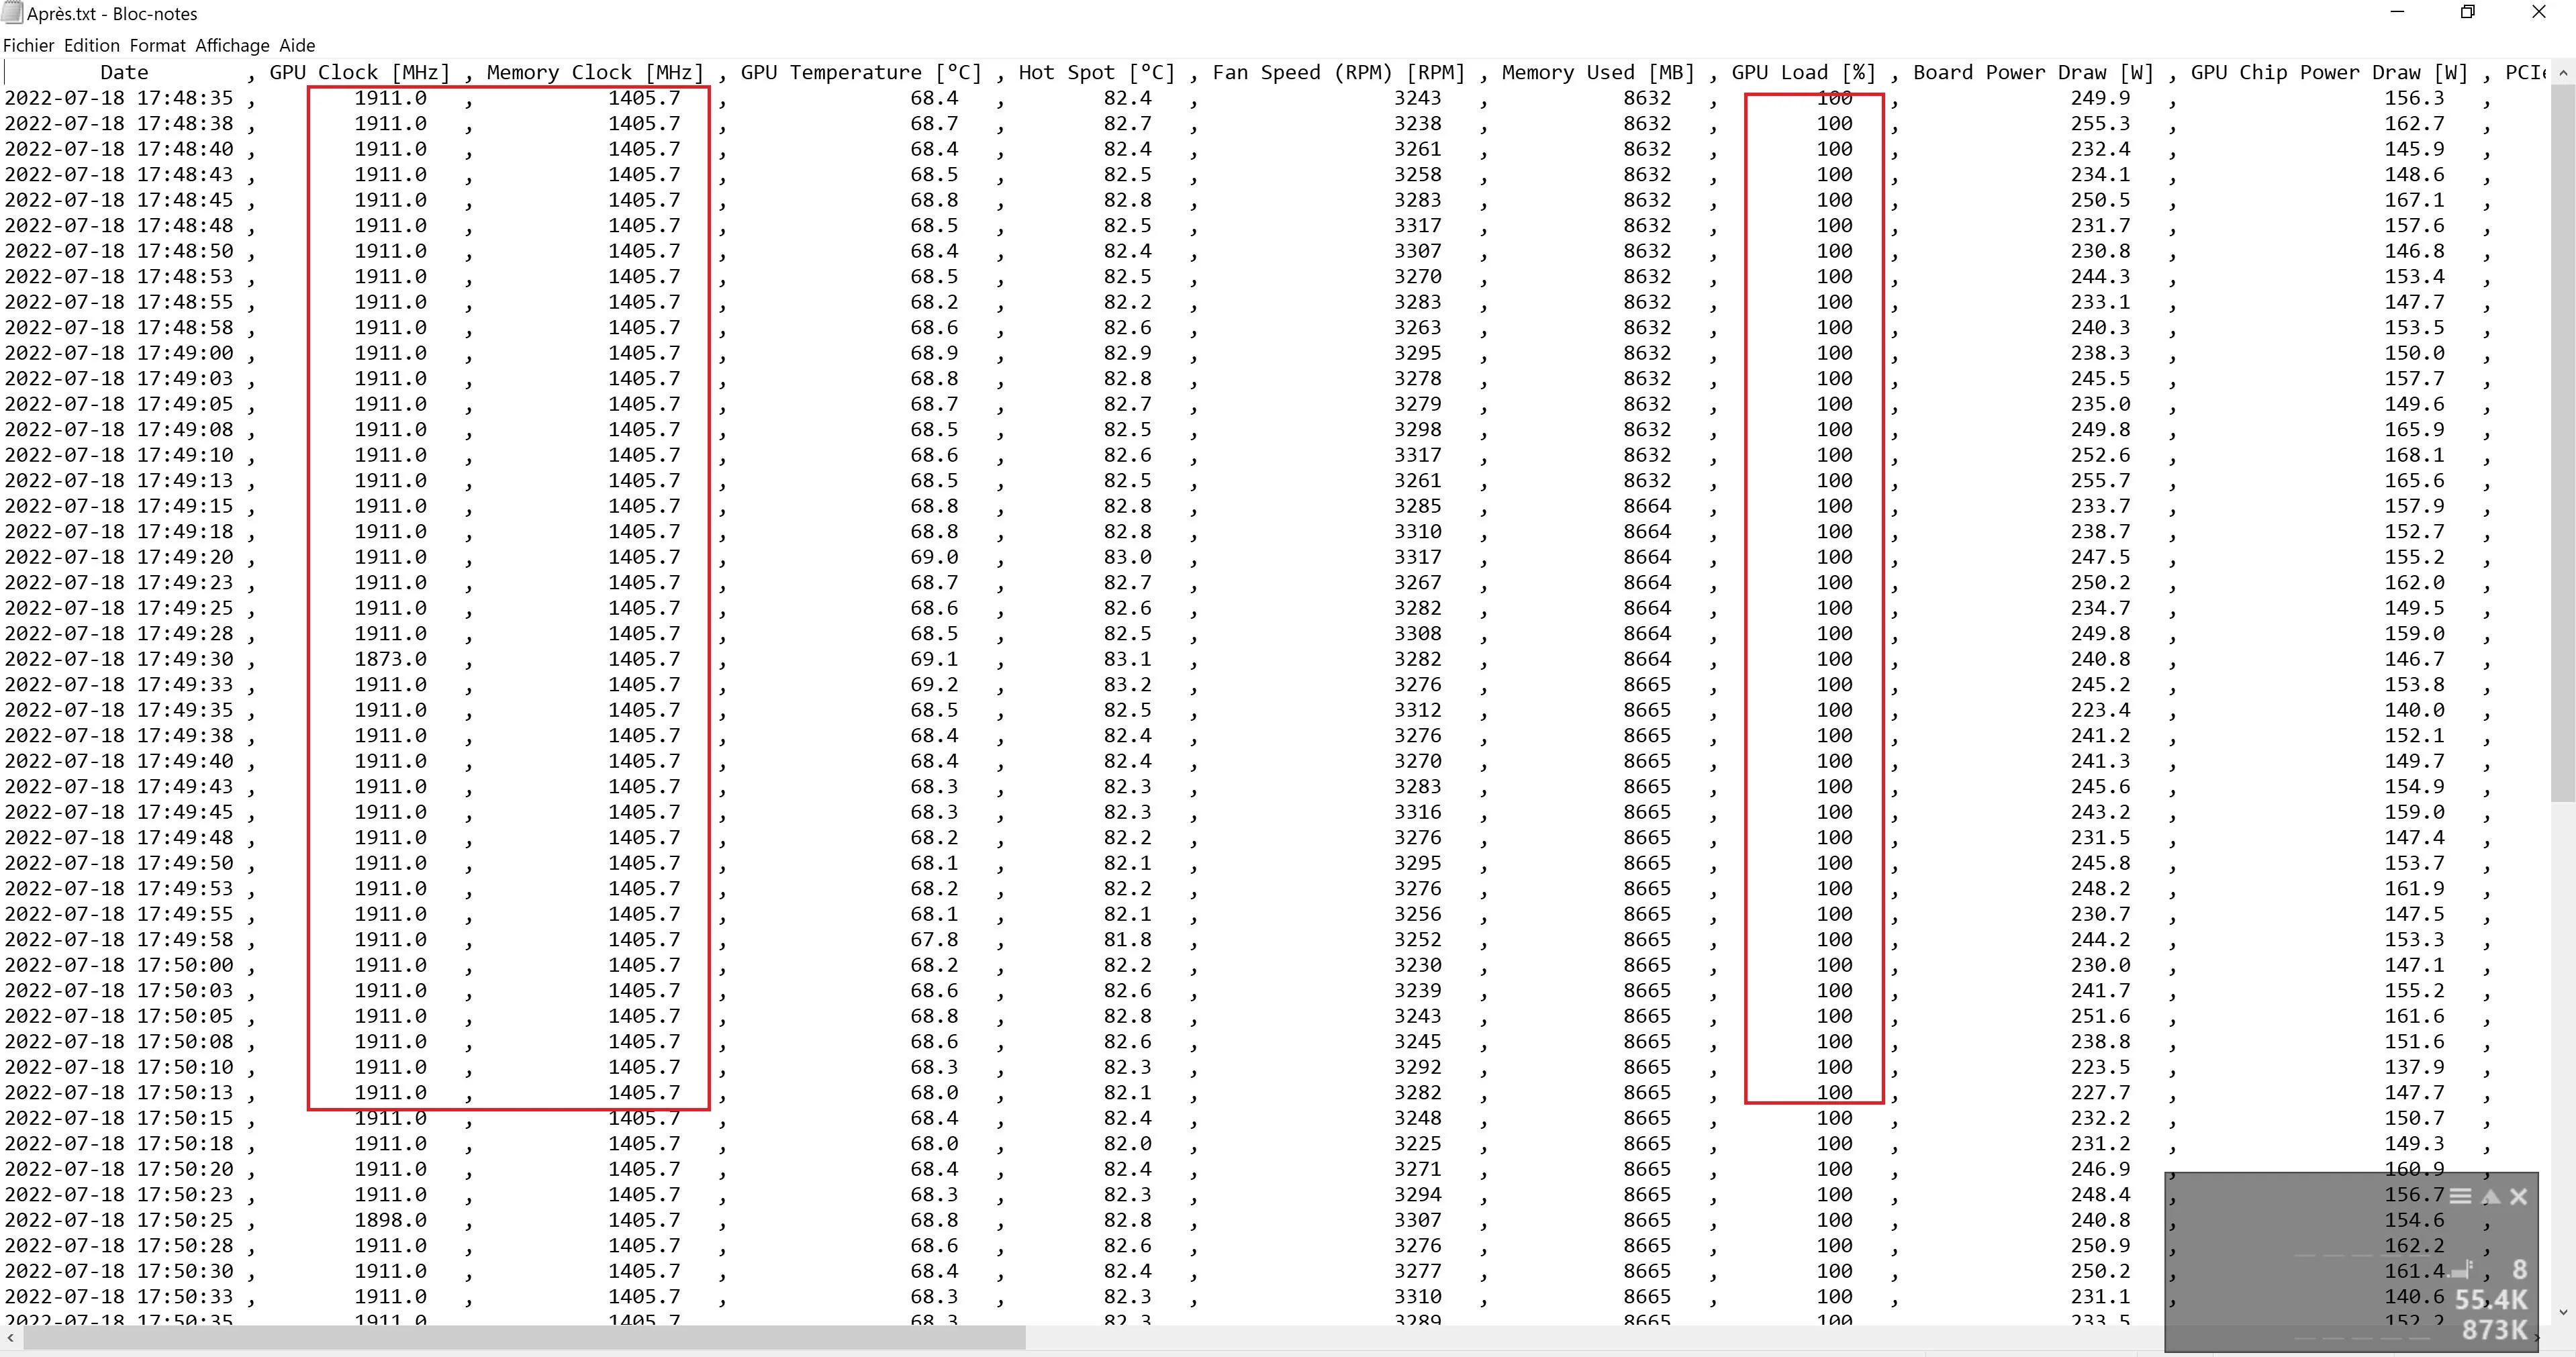Open the Fichier menu
Viewport: 2576px width, 1357px height.
pos(29,45)
